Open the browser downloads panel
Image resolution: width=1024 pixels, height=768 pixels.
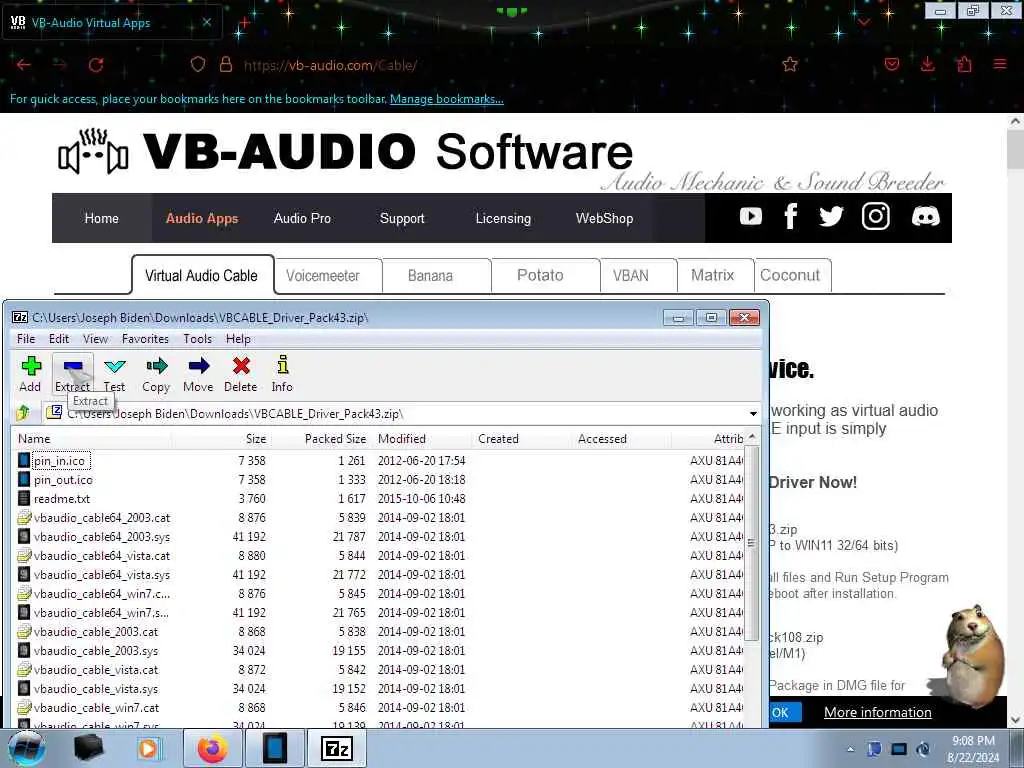pyautogui.click(x=927, y=64)
